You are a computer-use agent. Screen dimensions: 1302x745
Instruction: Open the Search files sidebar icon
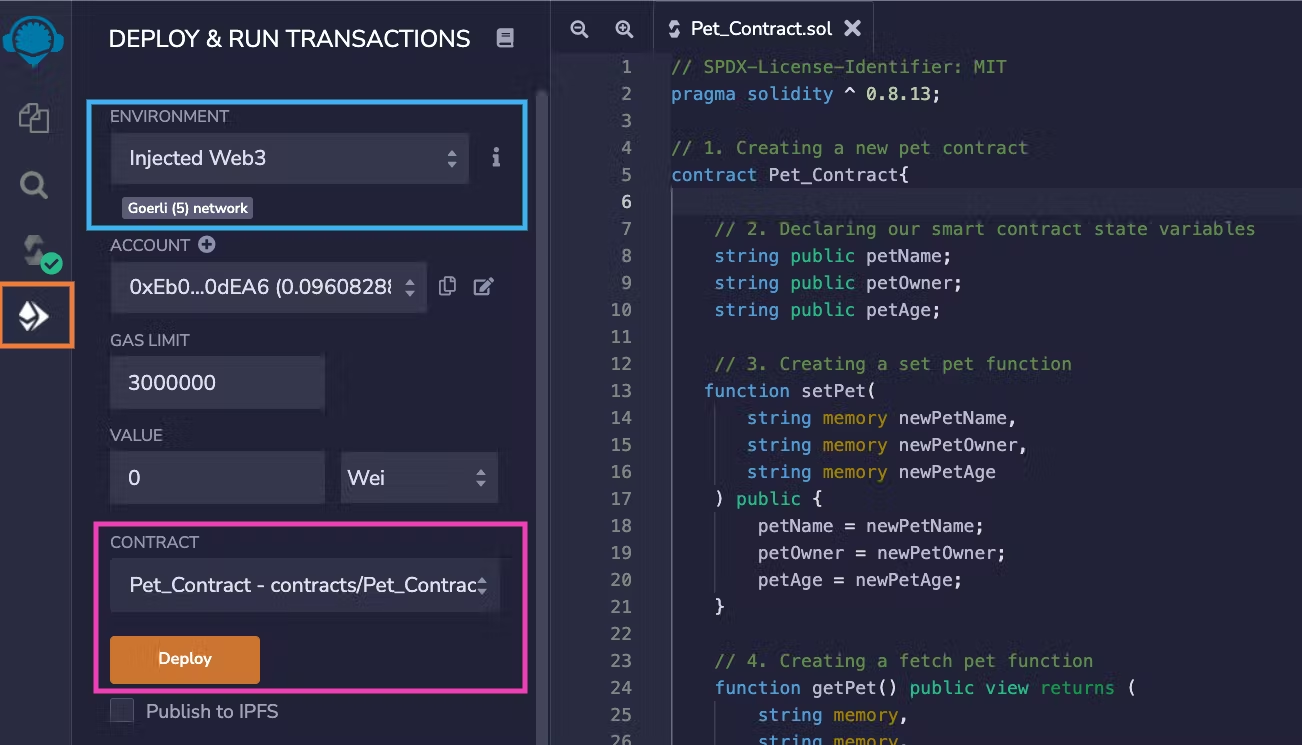34,185
